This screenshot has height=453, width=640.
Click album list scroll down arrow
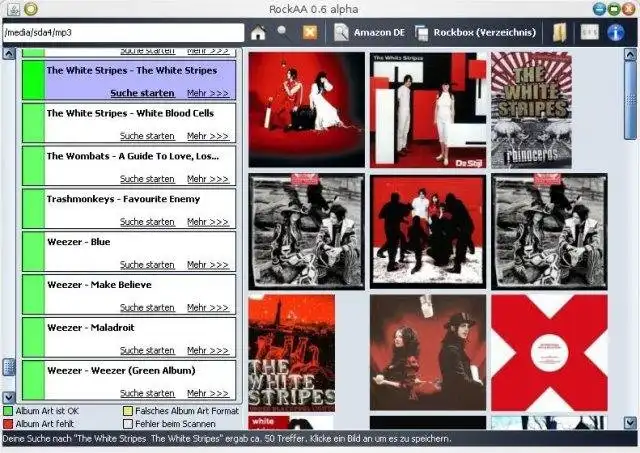click(x=9, y=397)
